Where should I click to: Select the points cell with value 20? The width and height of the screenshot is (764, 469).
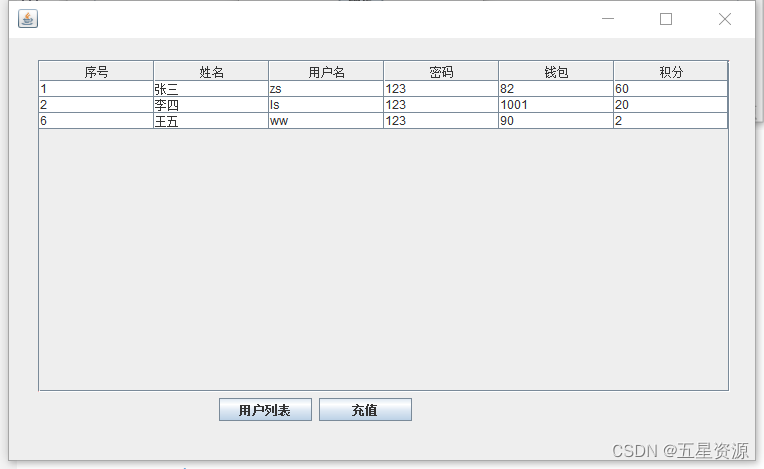coord(671,105)
